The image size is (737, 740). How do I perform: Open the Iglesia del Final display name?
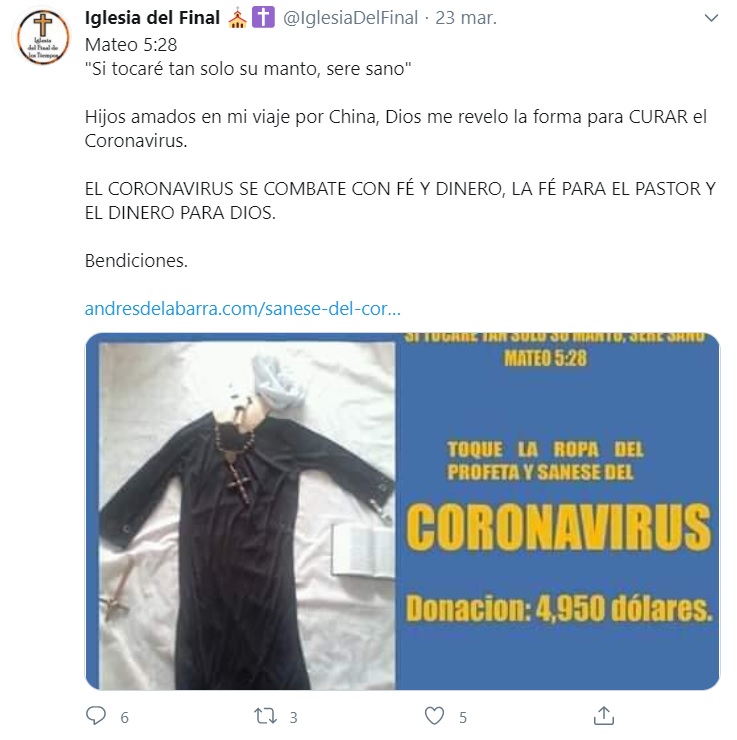(x=152, y=18)
